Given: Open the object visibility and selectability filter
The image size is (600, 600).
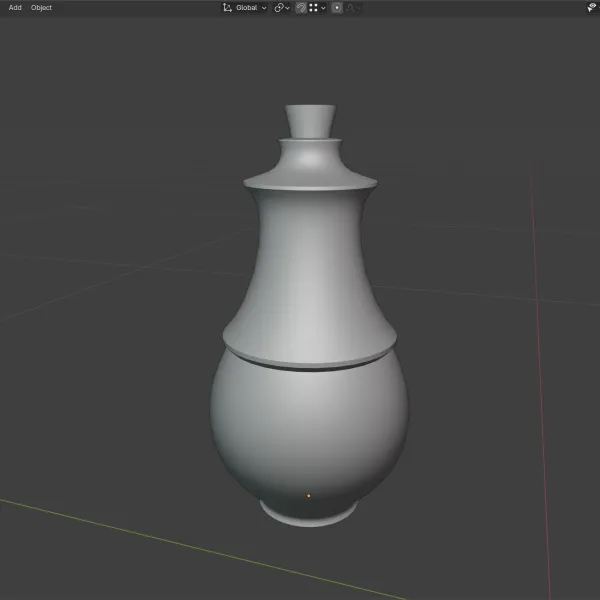Looking at the screenshot, I should [x=592, y=8].
